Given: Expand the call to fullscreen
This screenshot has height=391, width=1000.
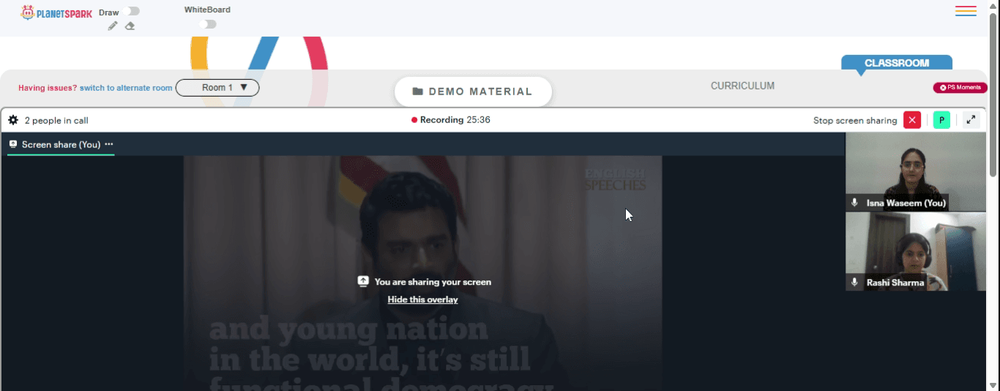Looking at the screenshot, I should (971, 120).
